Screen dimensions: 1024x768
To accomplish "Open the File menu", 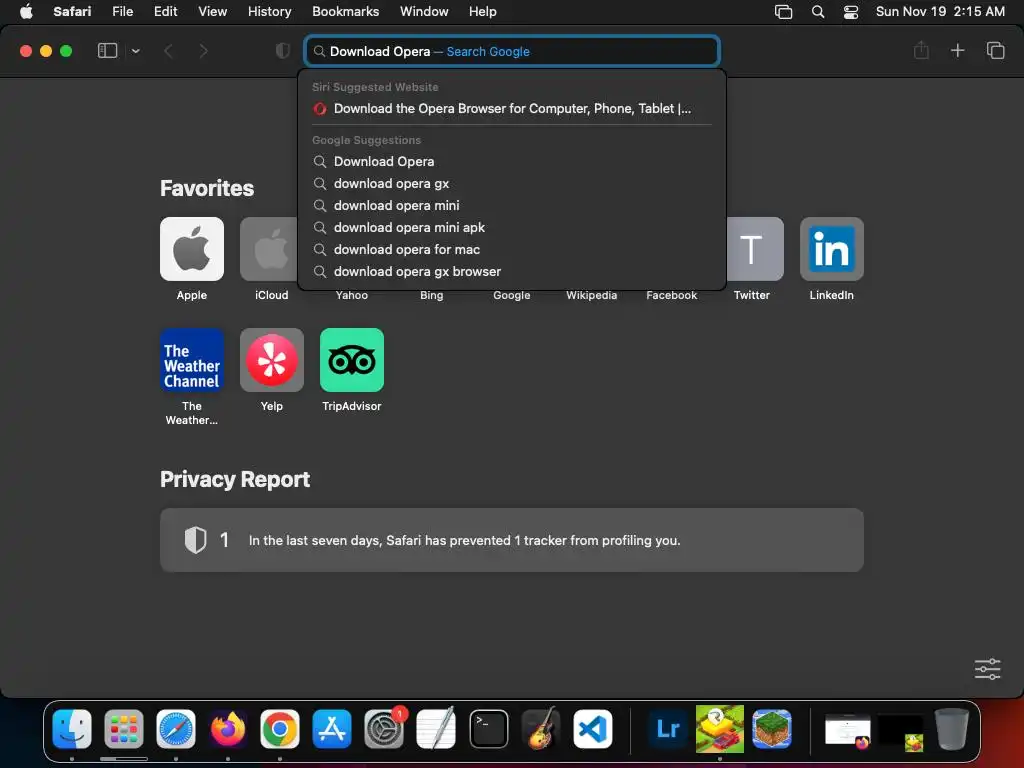I will [x=122, y=11].
